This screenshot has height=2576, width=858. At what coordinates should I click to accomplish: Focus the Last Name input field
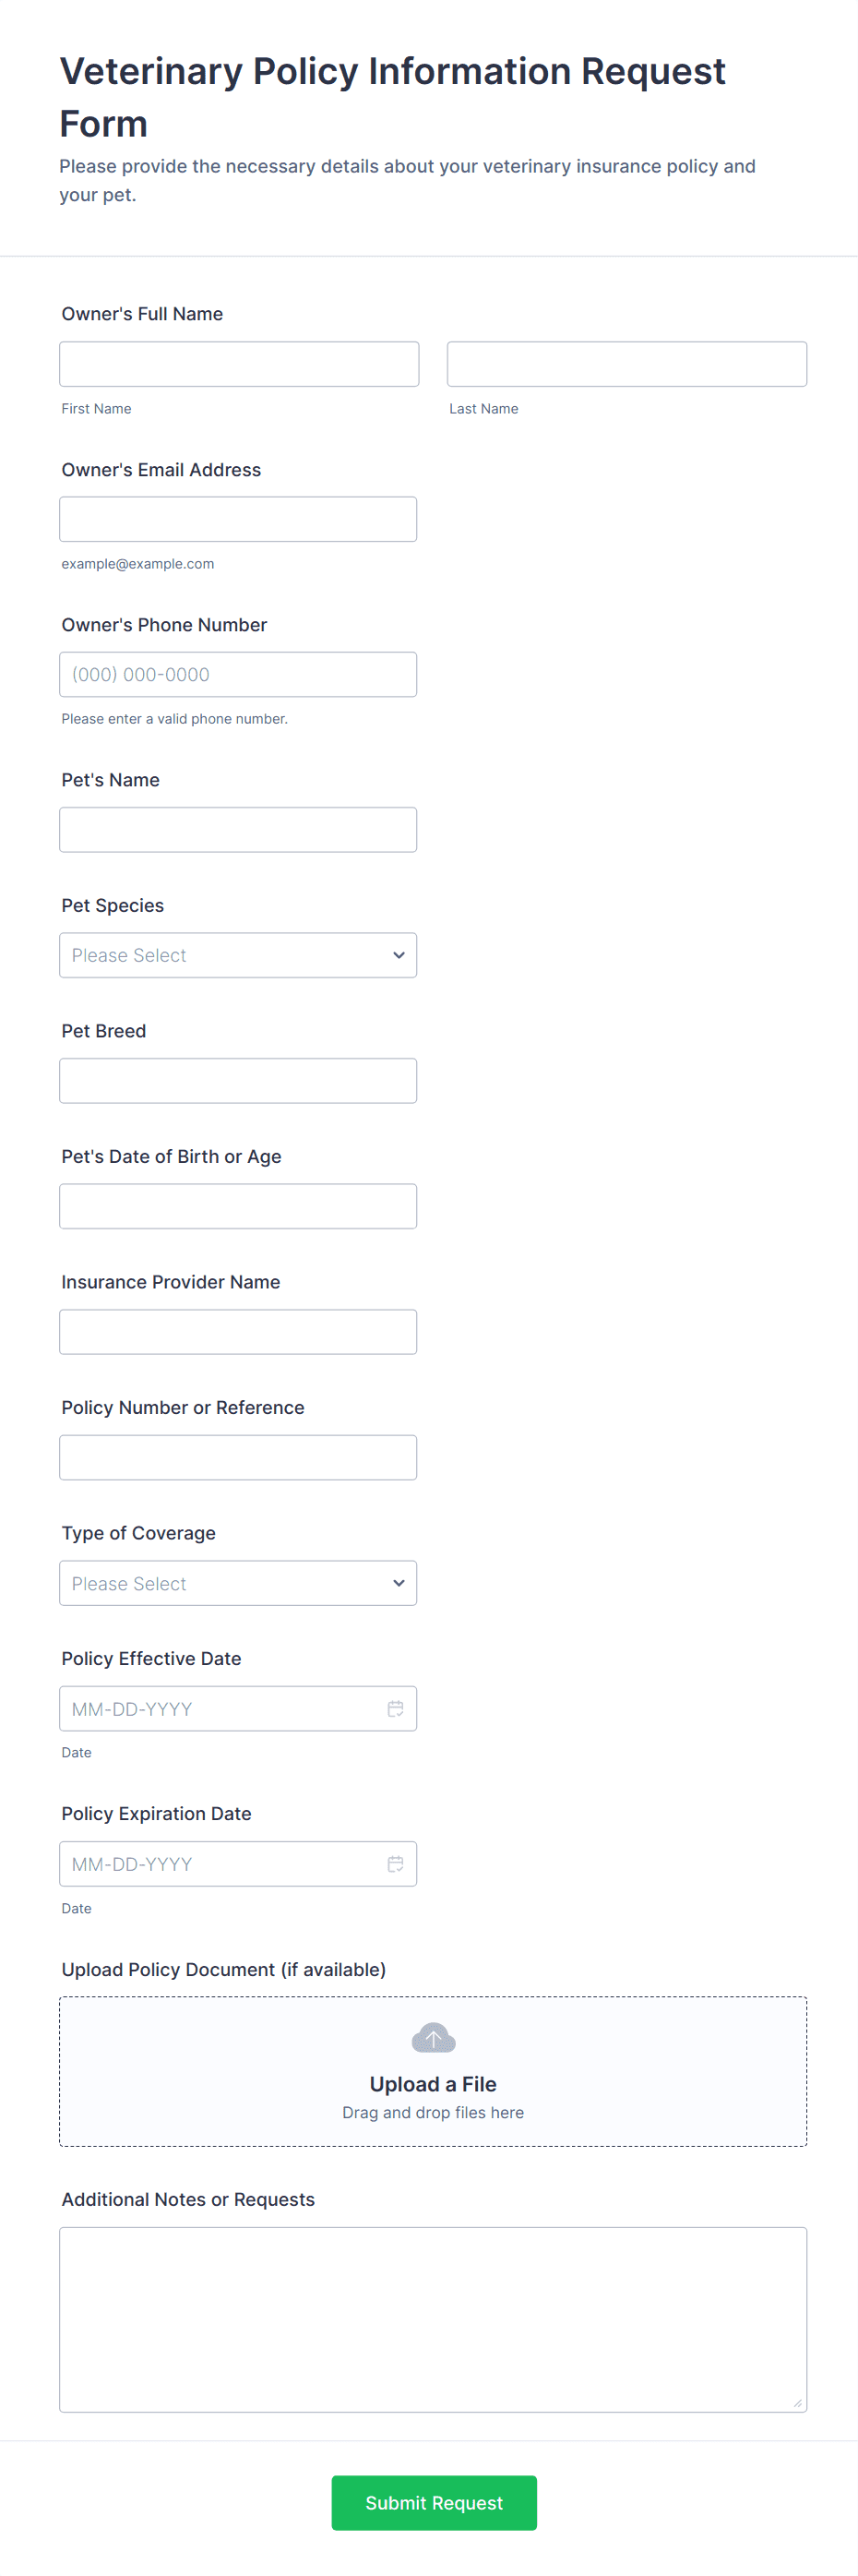(x=626, y=364)
